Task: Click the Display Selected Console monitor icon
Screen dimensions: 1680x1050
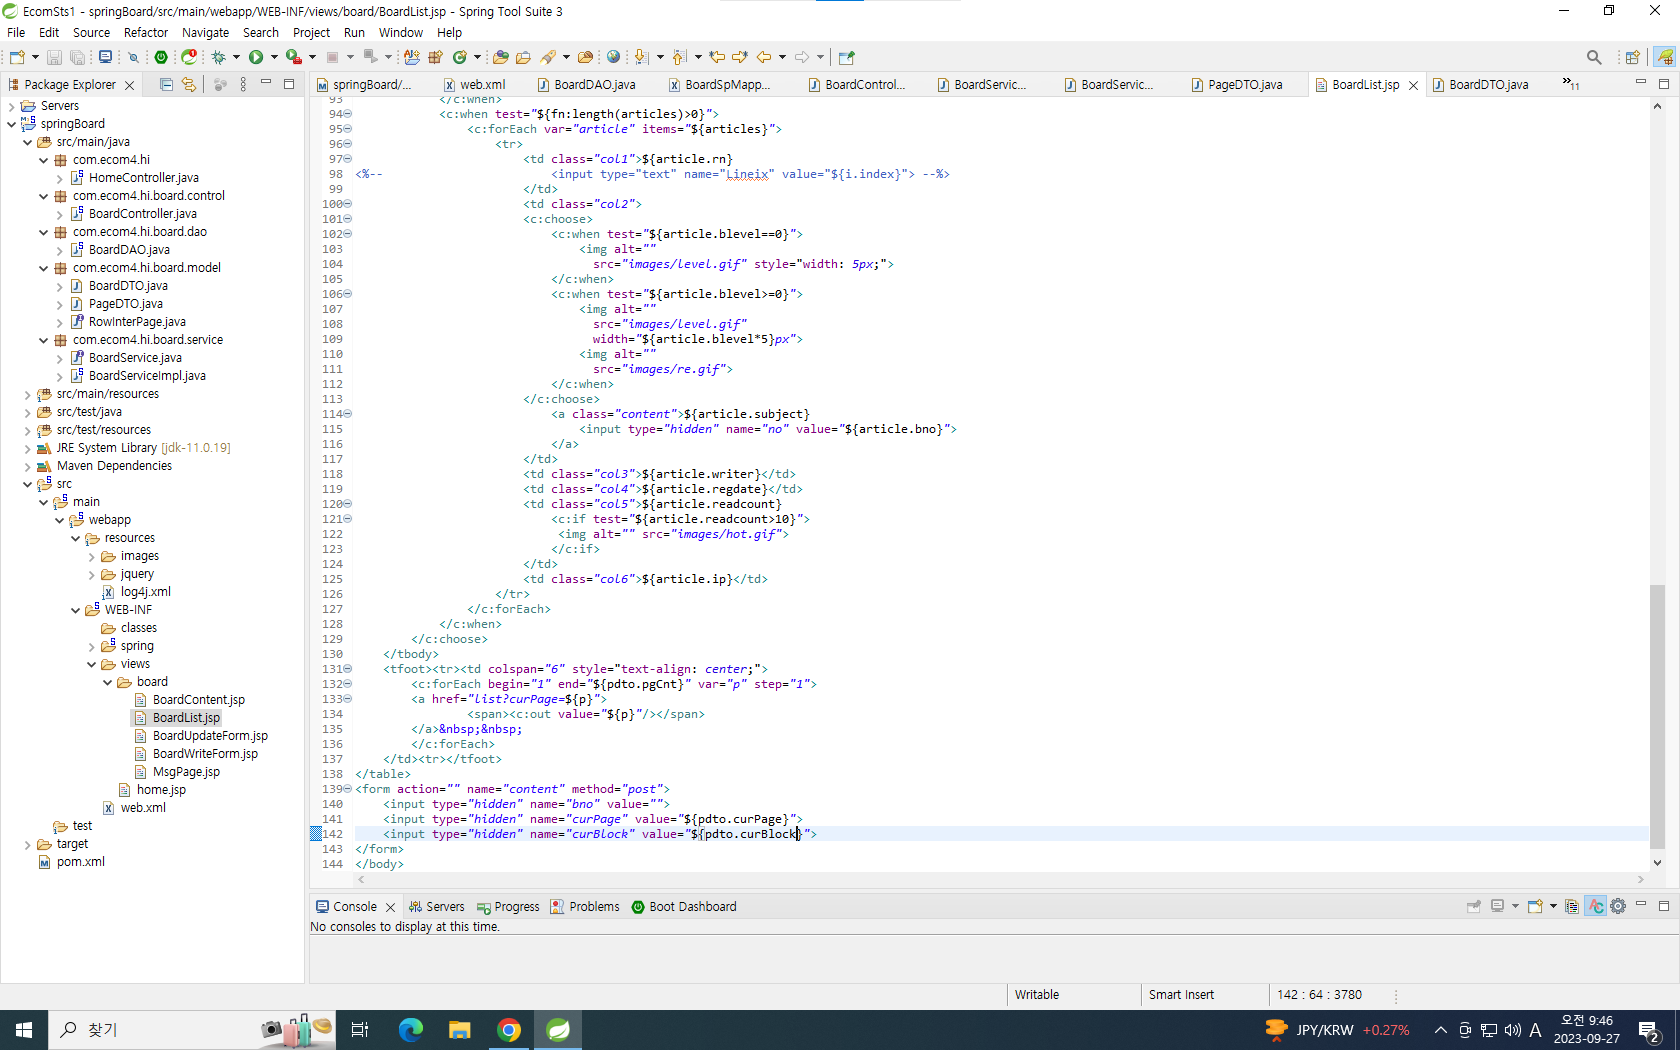Action: tap(1497, 906)
